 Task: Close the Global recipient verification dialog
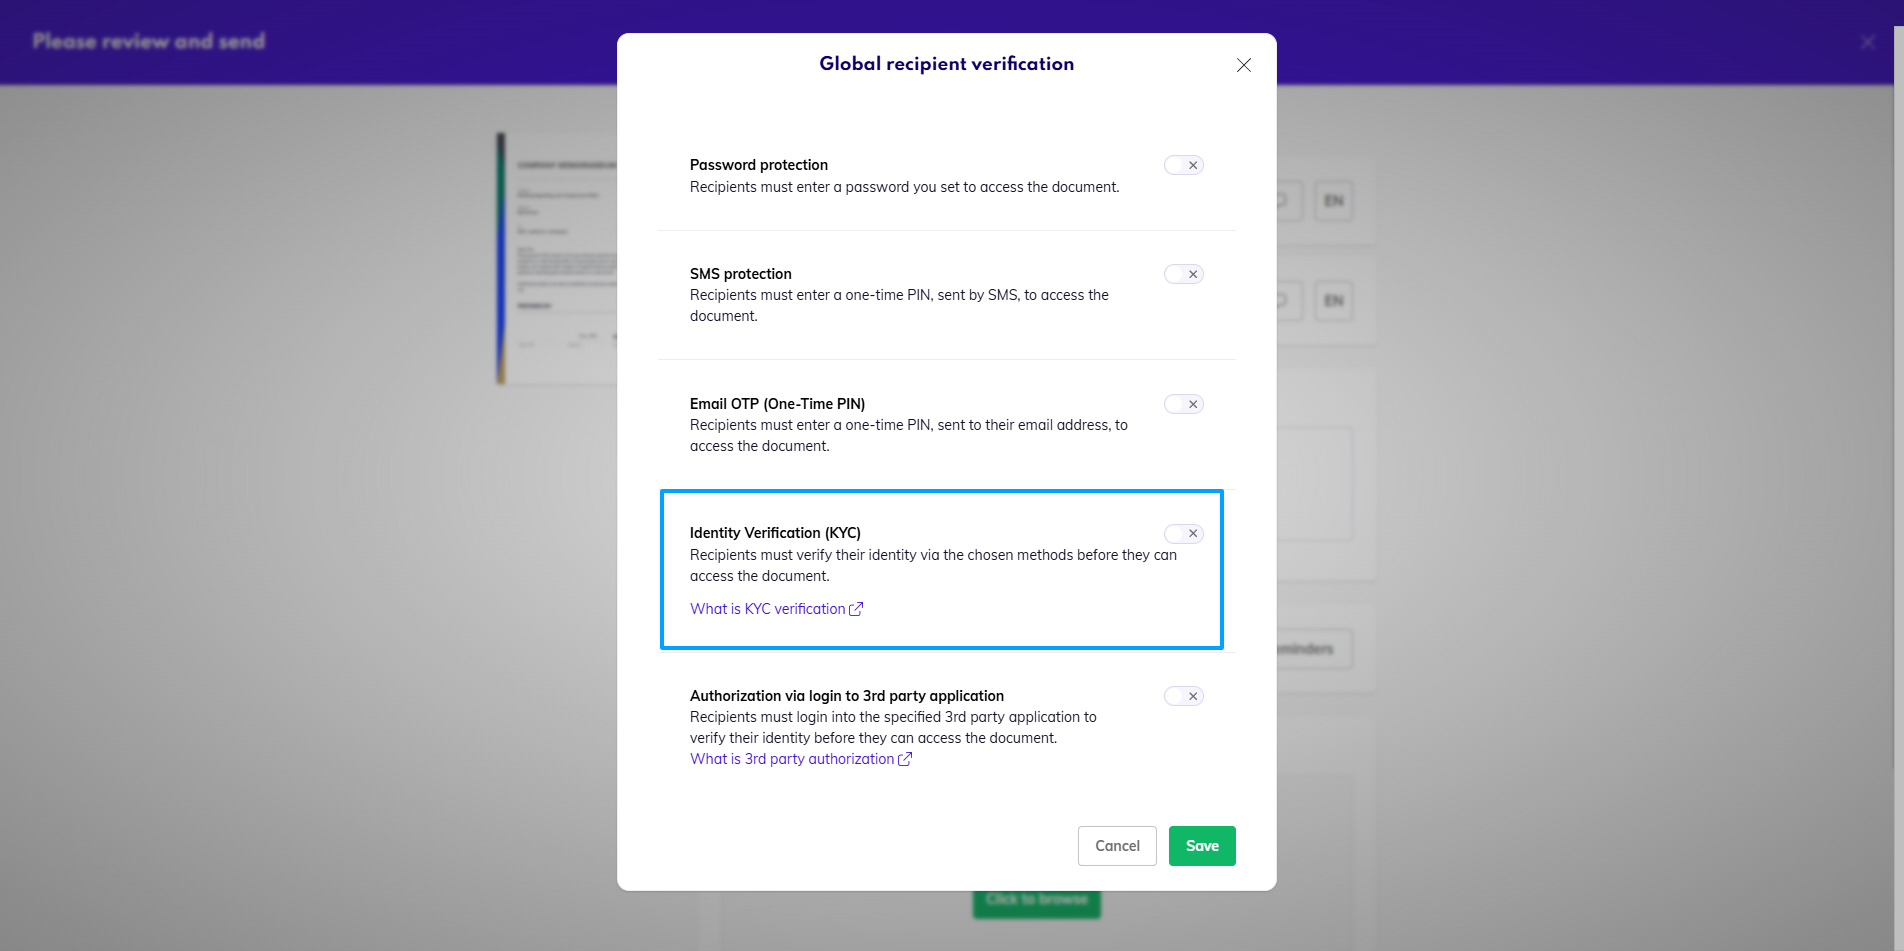(1243, 65)
